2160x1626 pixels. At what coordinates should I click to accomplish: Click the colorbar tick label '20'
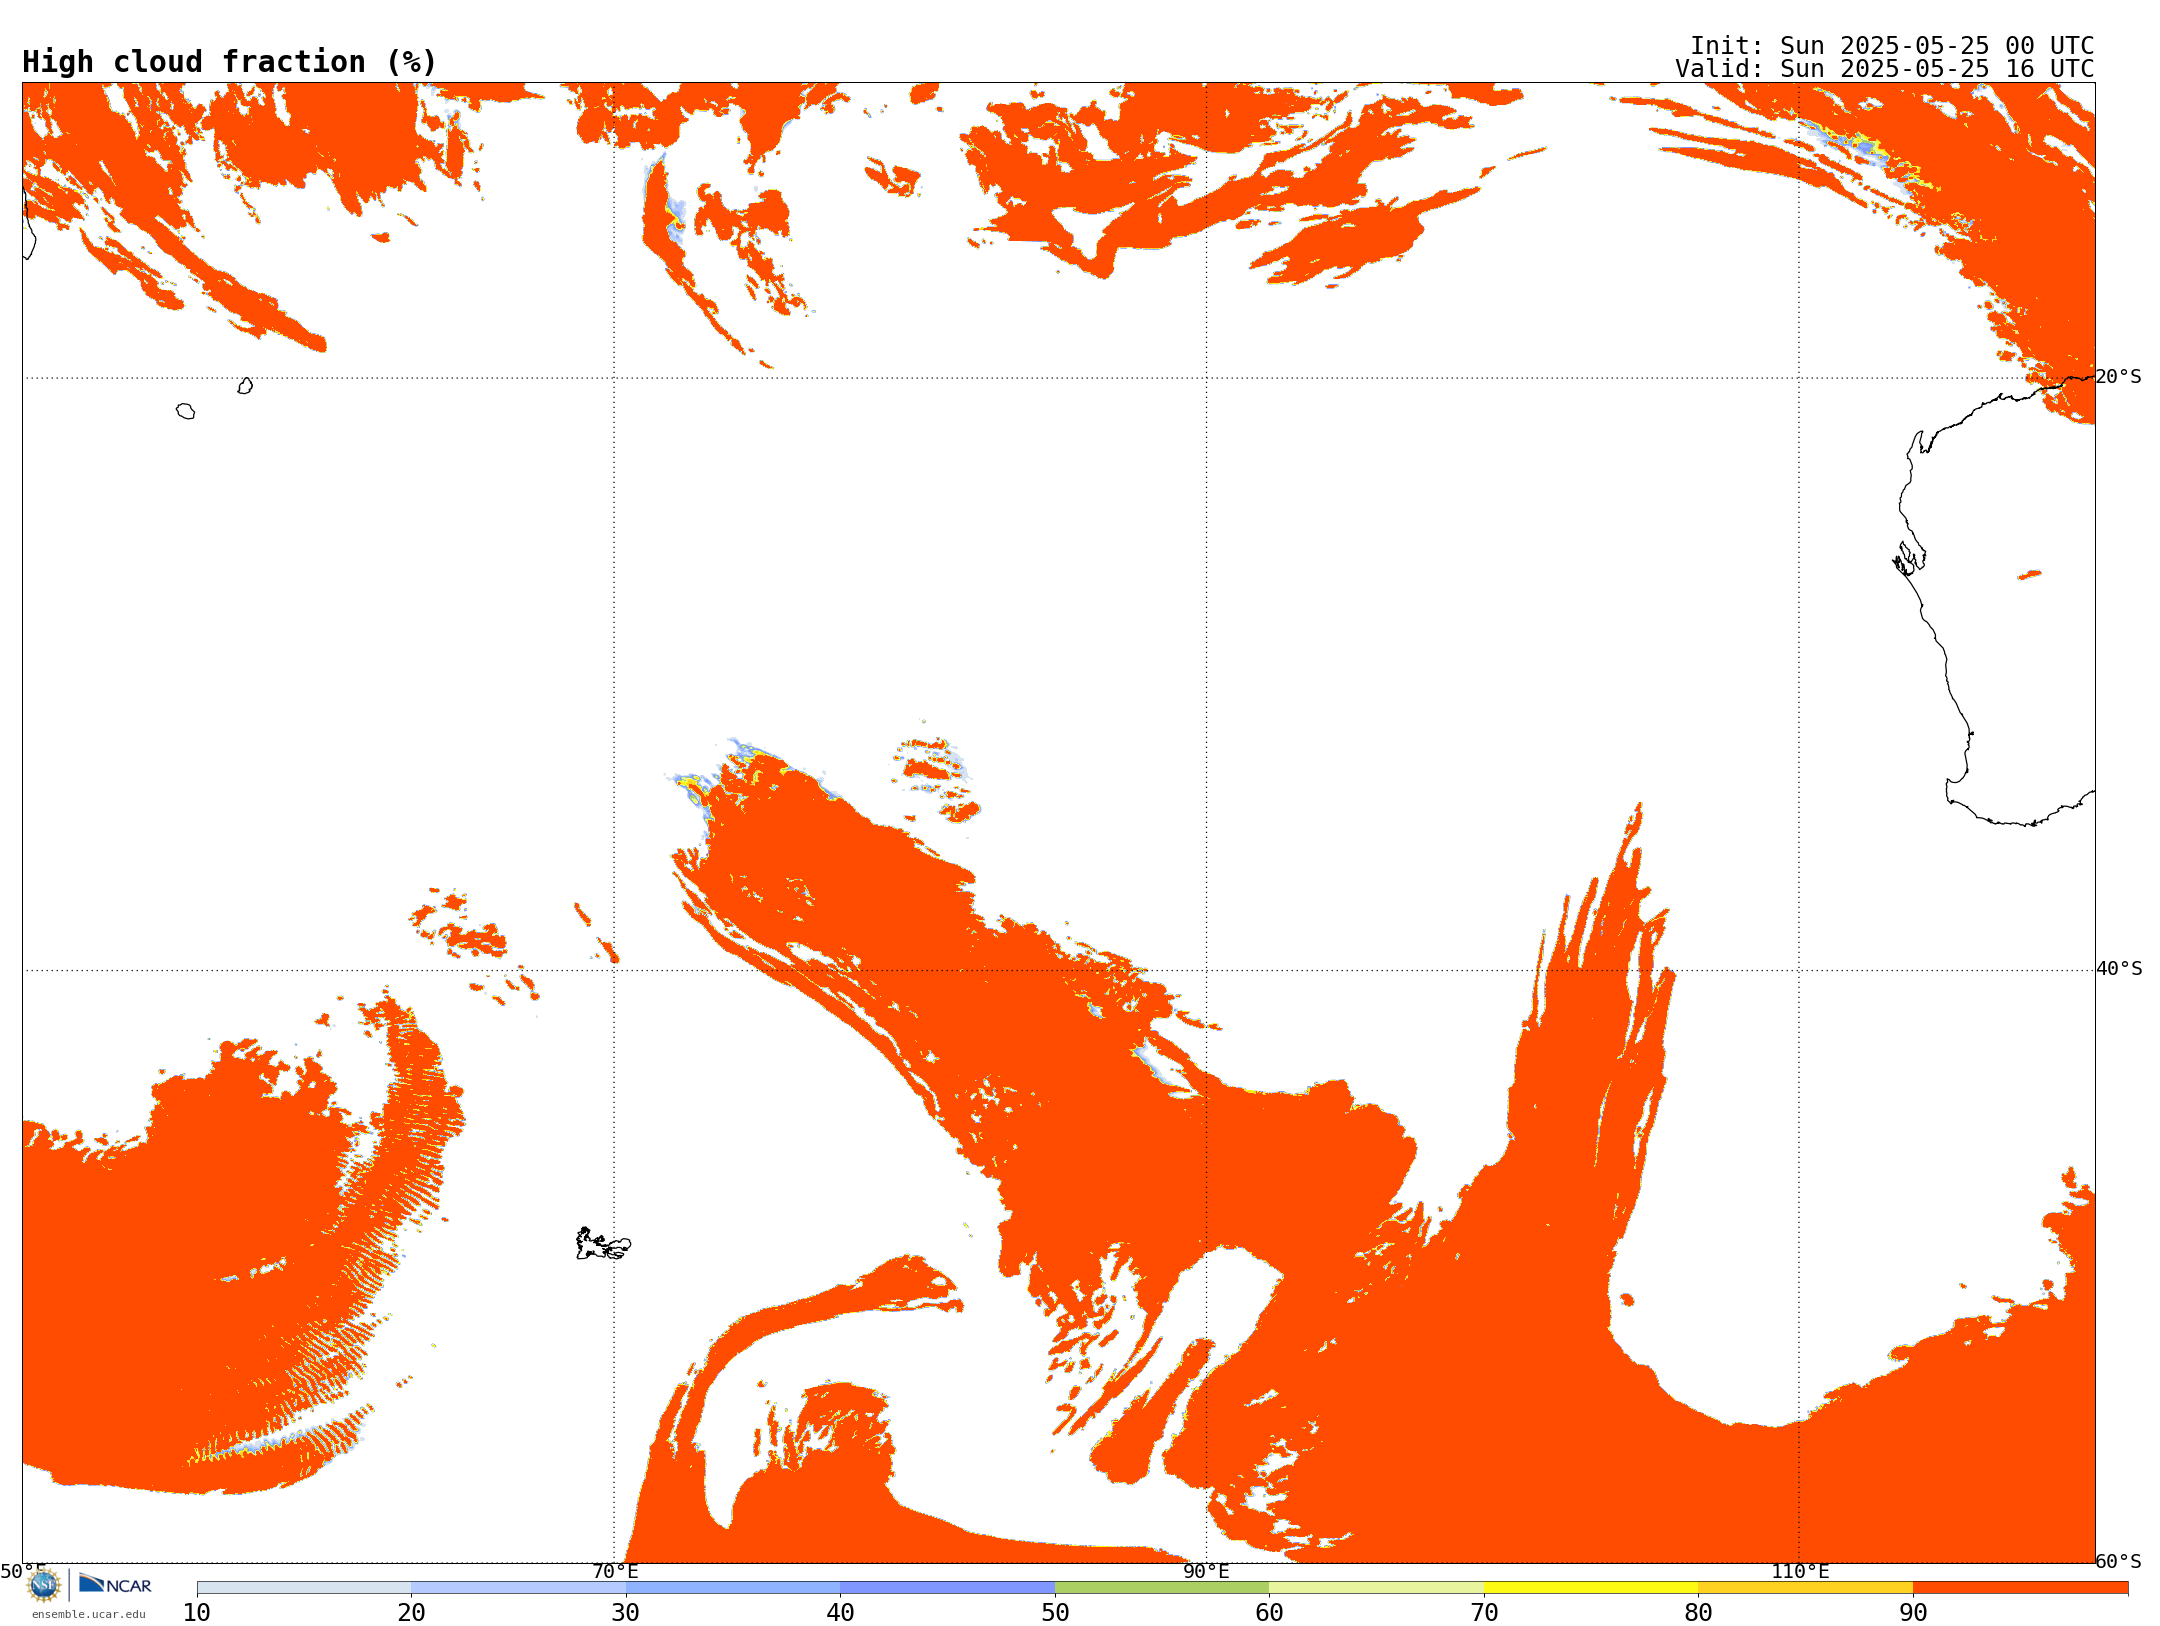click(412, 1613)
